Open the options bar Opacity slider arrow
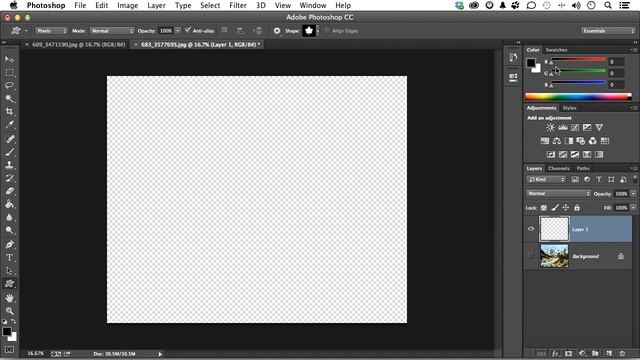 coord(178,31)
